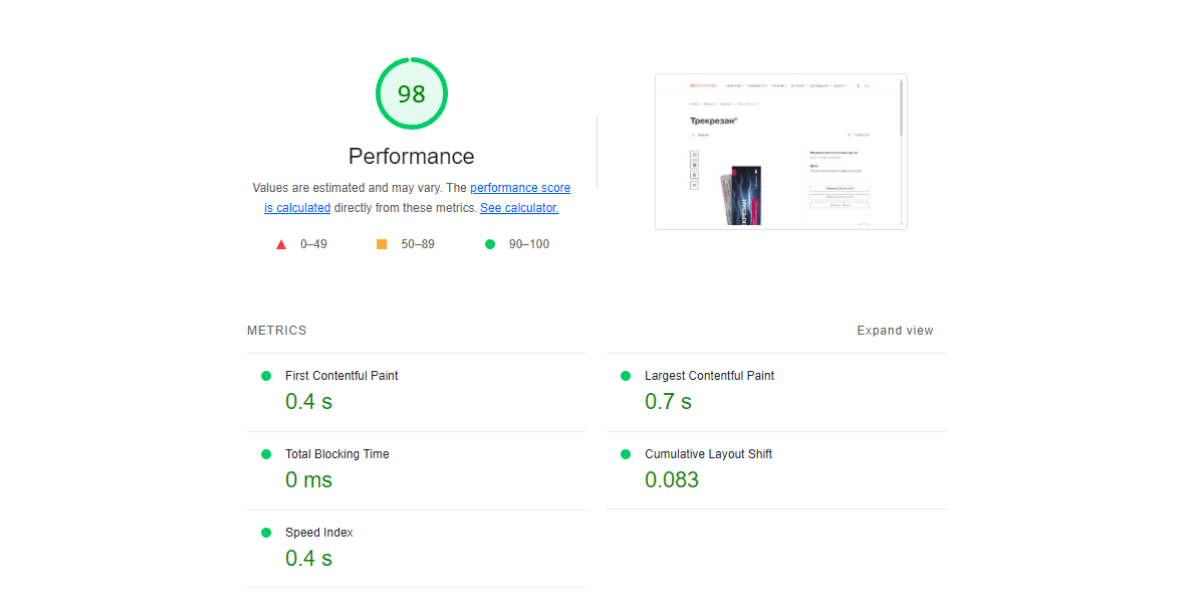1200x602 pixels.
Task: Click the Speed Index value 0.4 s
Action: pyautogui.click(x=309, y=558)
